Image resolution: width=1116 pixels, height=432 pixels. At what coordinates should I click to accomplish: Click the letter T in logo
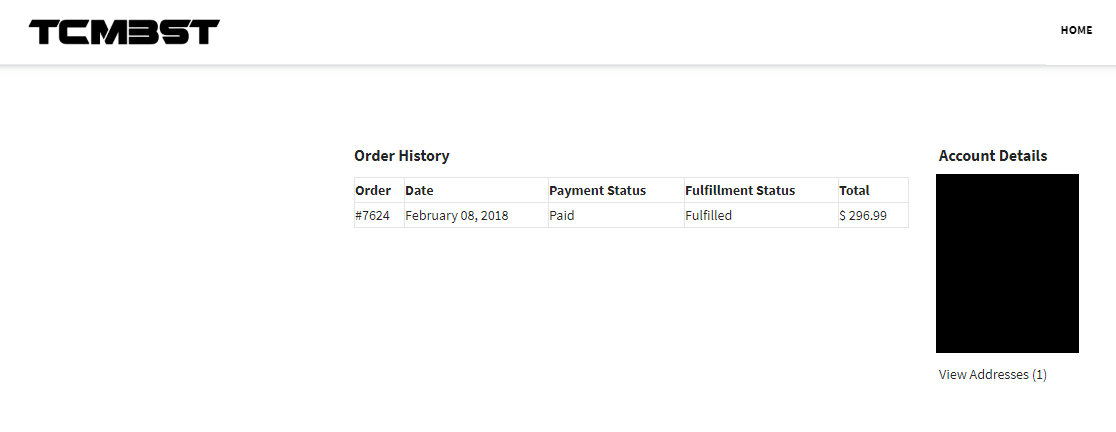[44, 31]
